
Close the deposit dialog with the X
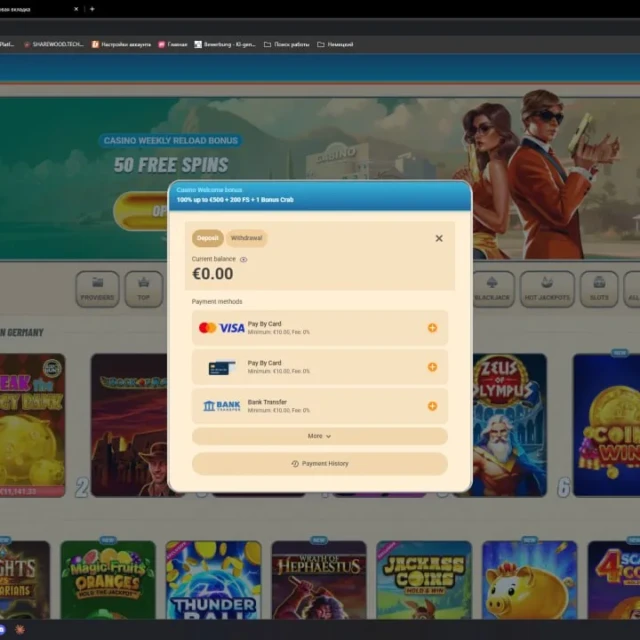[x=439, y=238]
